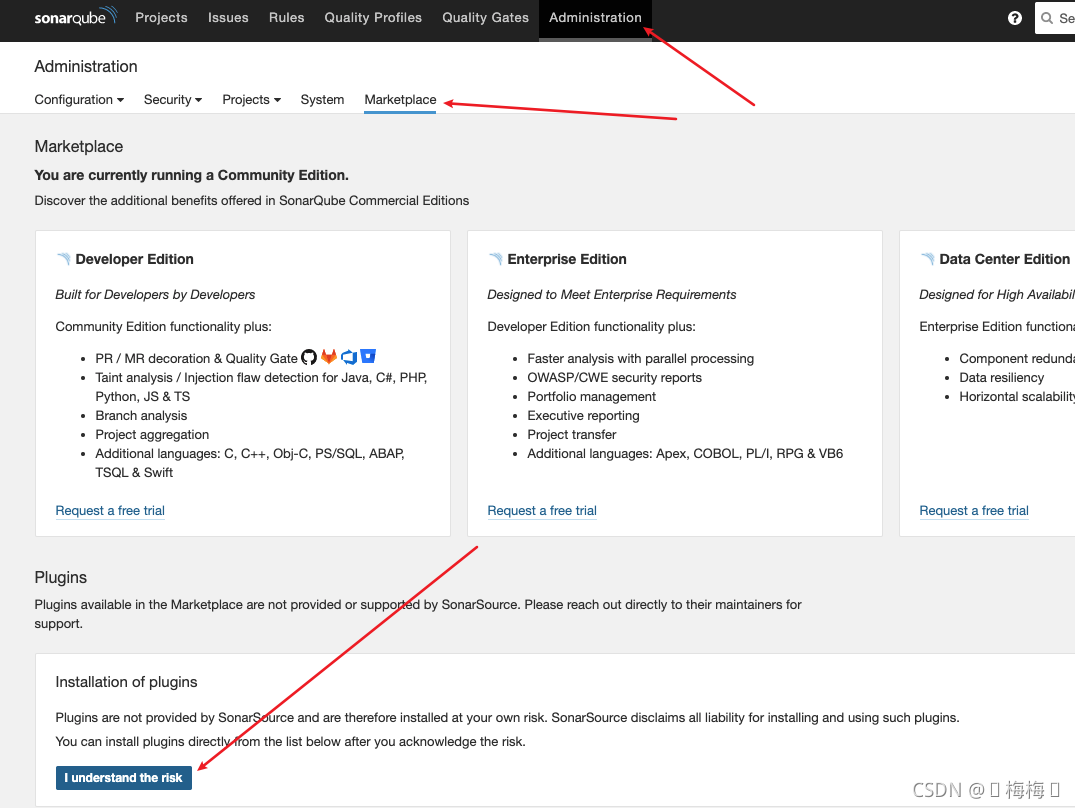Click the Bitbucket icon

tap(368, 356)
